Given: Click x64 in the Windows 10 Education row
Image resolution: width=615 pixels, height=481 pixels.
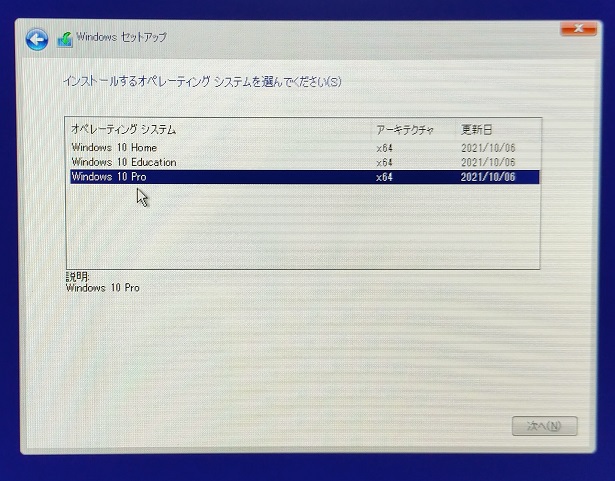Looking at the screenshot, I should [x=384, y=162].
